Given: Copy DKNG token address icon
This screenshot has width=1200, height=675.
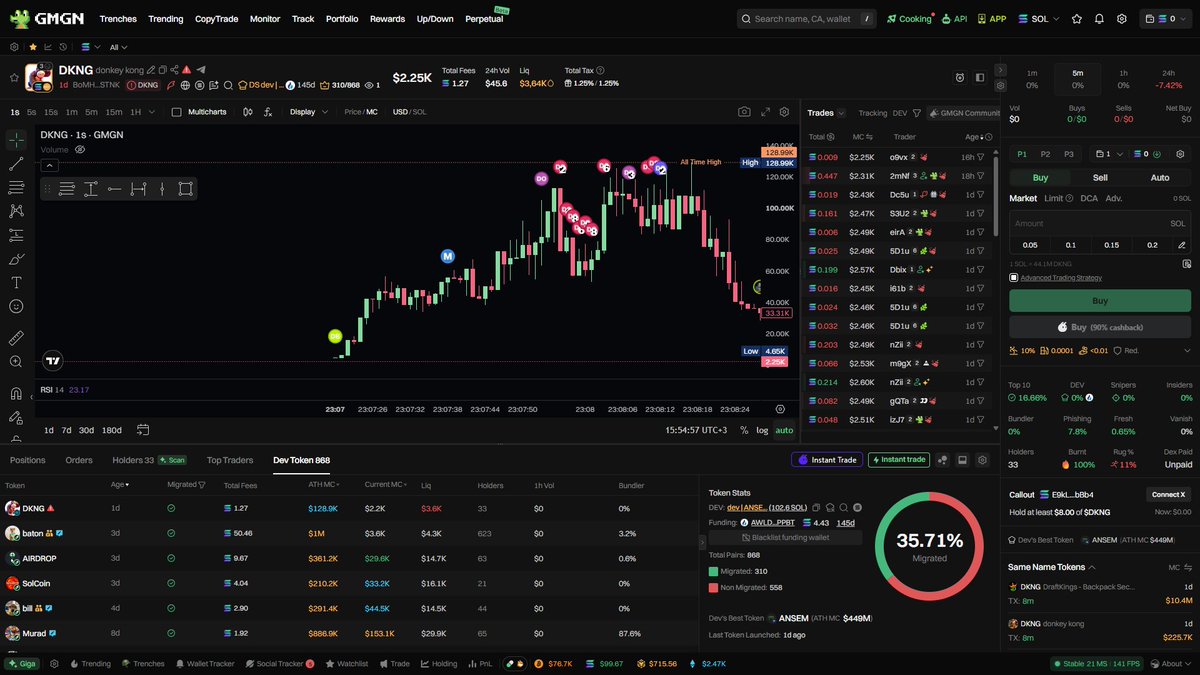Looking at the screenshot, I should (164, 69).
